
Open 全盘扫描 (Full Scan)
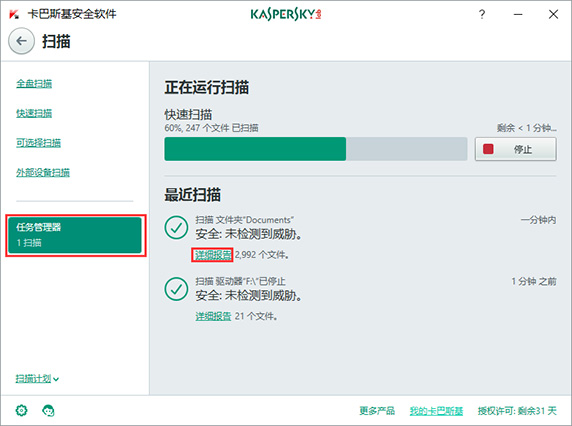(x=34, y=84)
